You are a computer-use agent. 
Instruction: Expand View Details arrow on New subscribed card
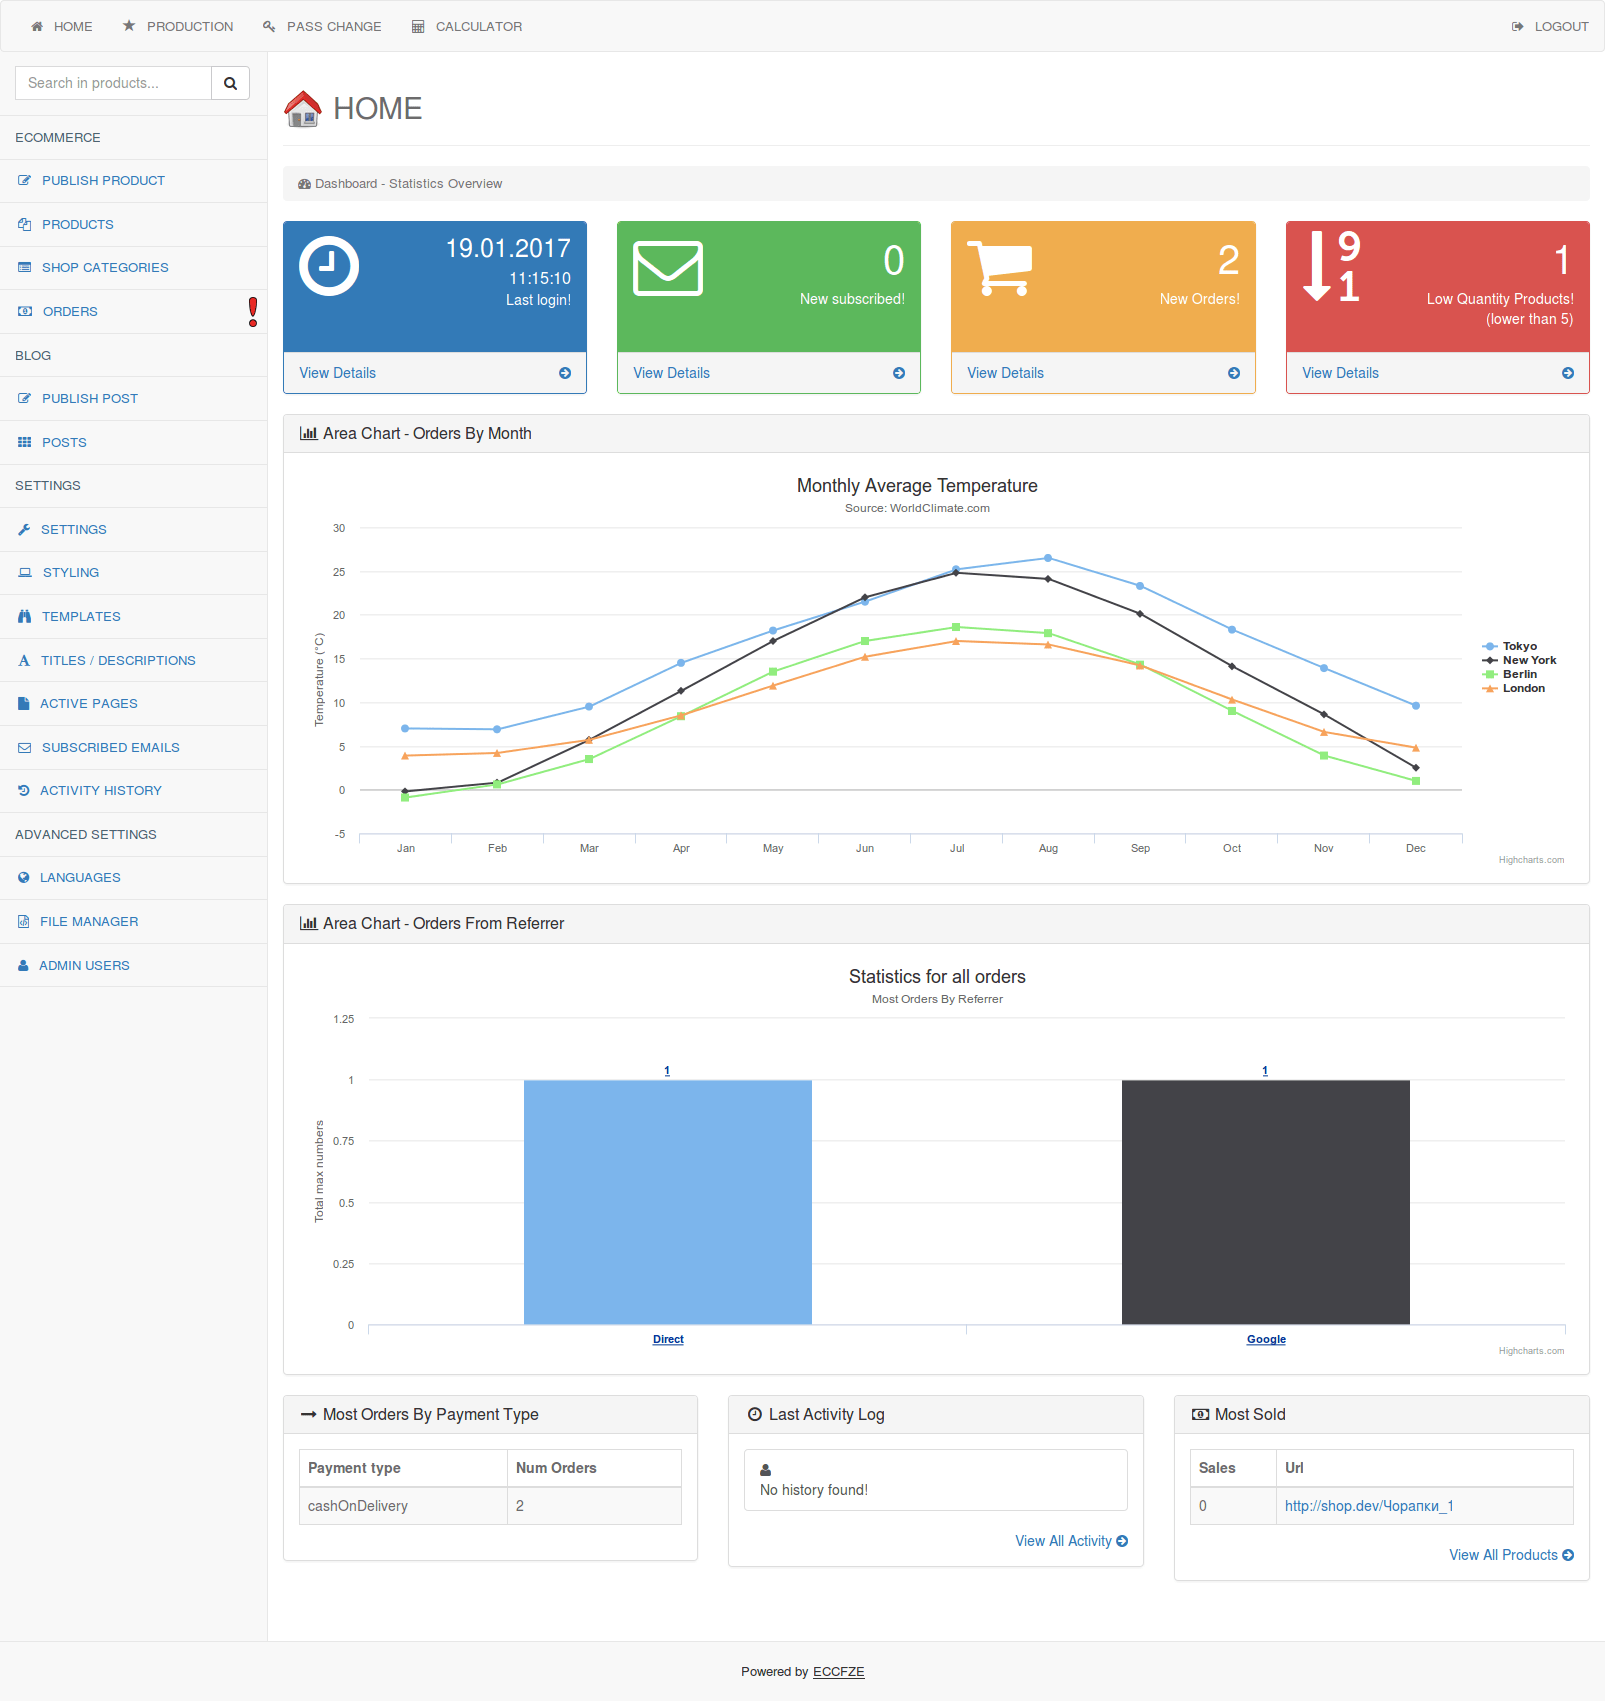899,372
